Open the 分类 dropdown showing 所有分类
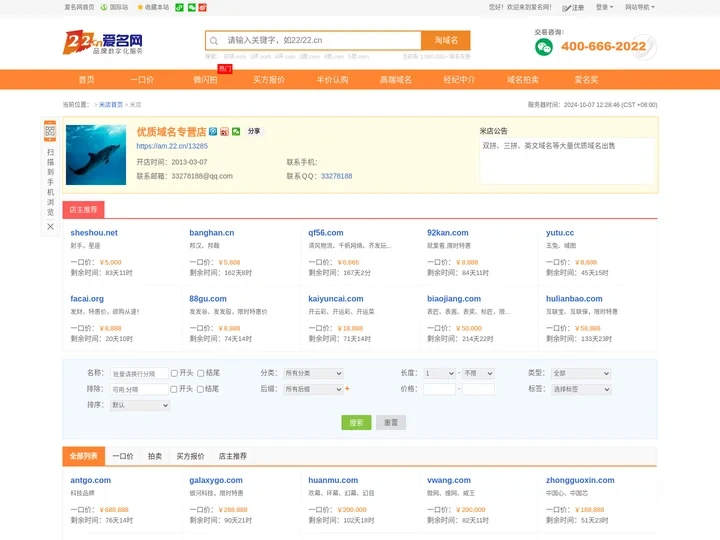This screenshot has width=720, height=540. tap(313, 373)
